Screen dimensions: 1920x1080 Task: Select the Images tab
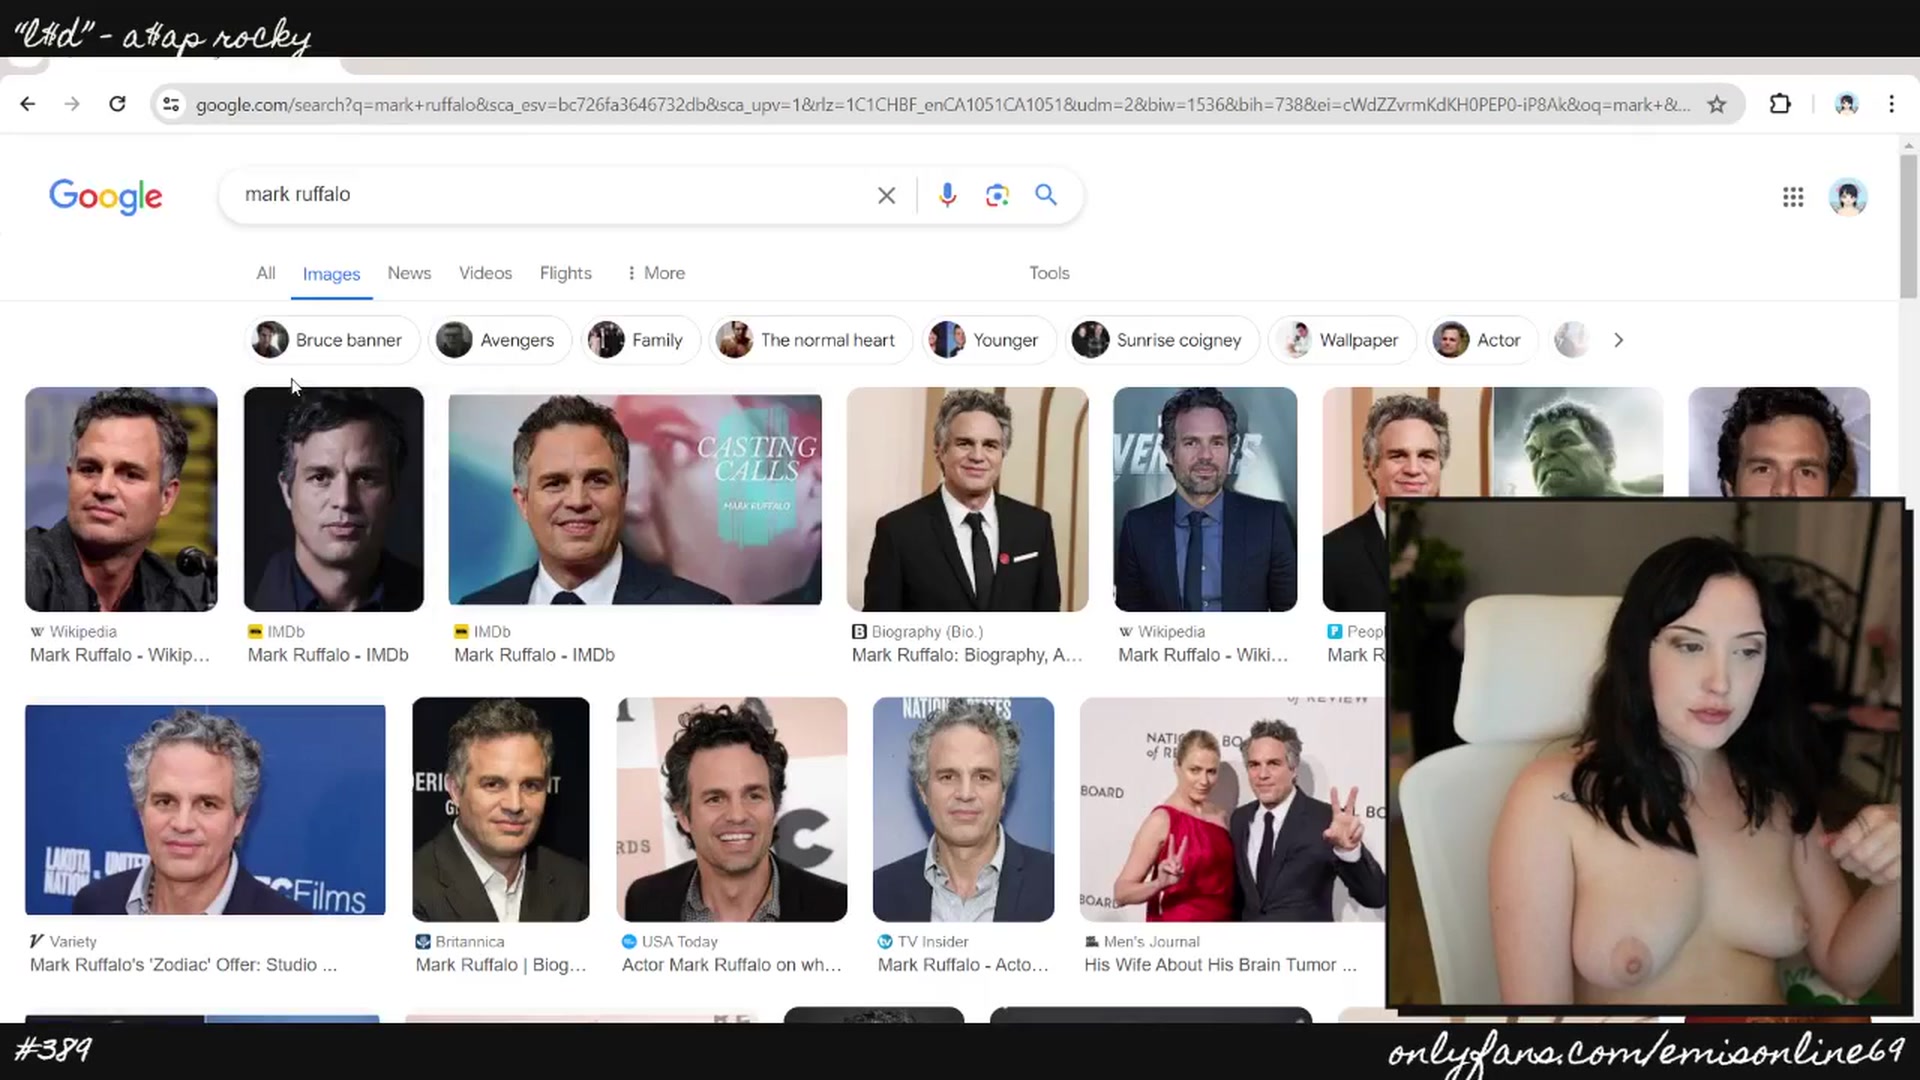click(331, 274)
